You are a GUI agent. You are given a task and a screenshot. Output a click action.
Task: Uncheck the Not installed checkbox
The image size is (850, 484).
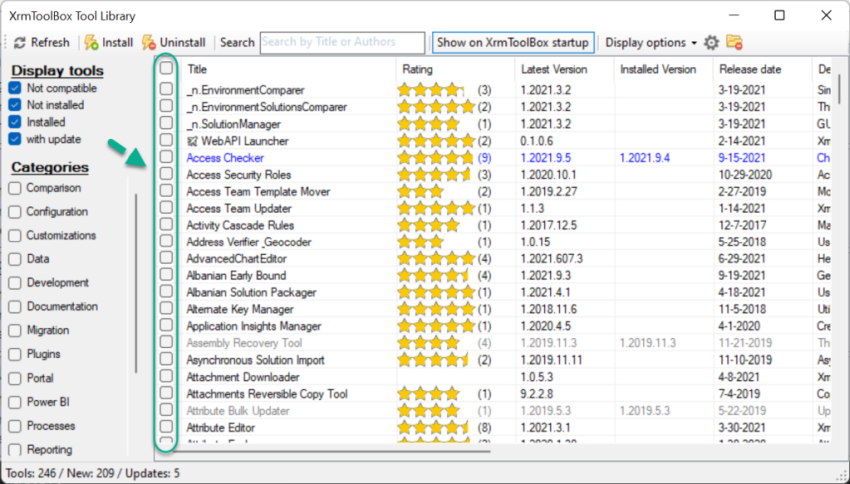click(15, 105)
